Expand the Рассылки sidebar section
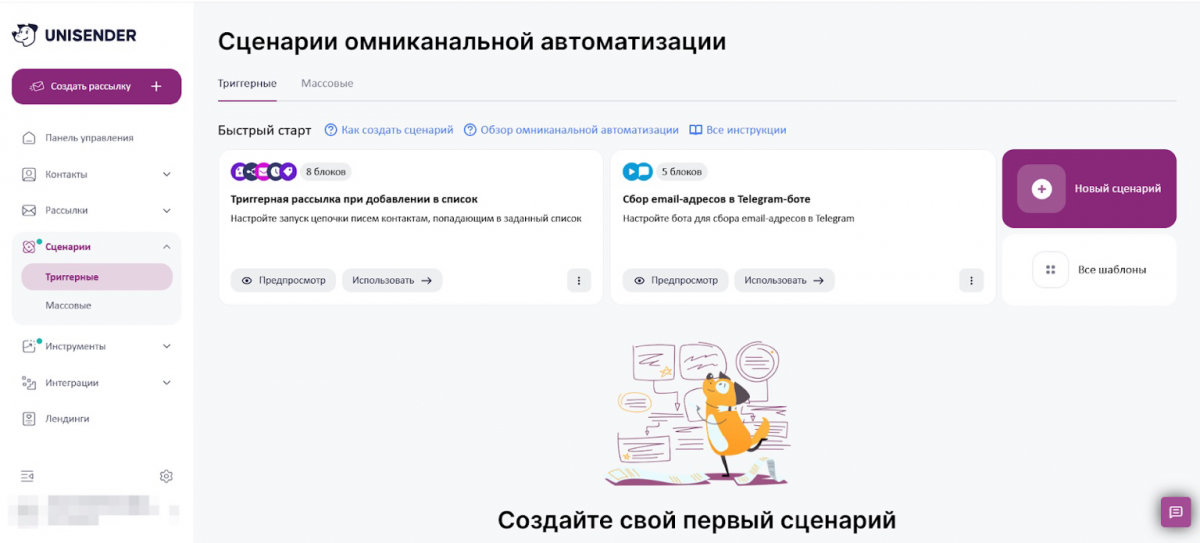This screenshot has width=1200, height=543. click(166, 210)
